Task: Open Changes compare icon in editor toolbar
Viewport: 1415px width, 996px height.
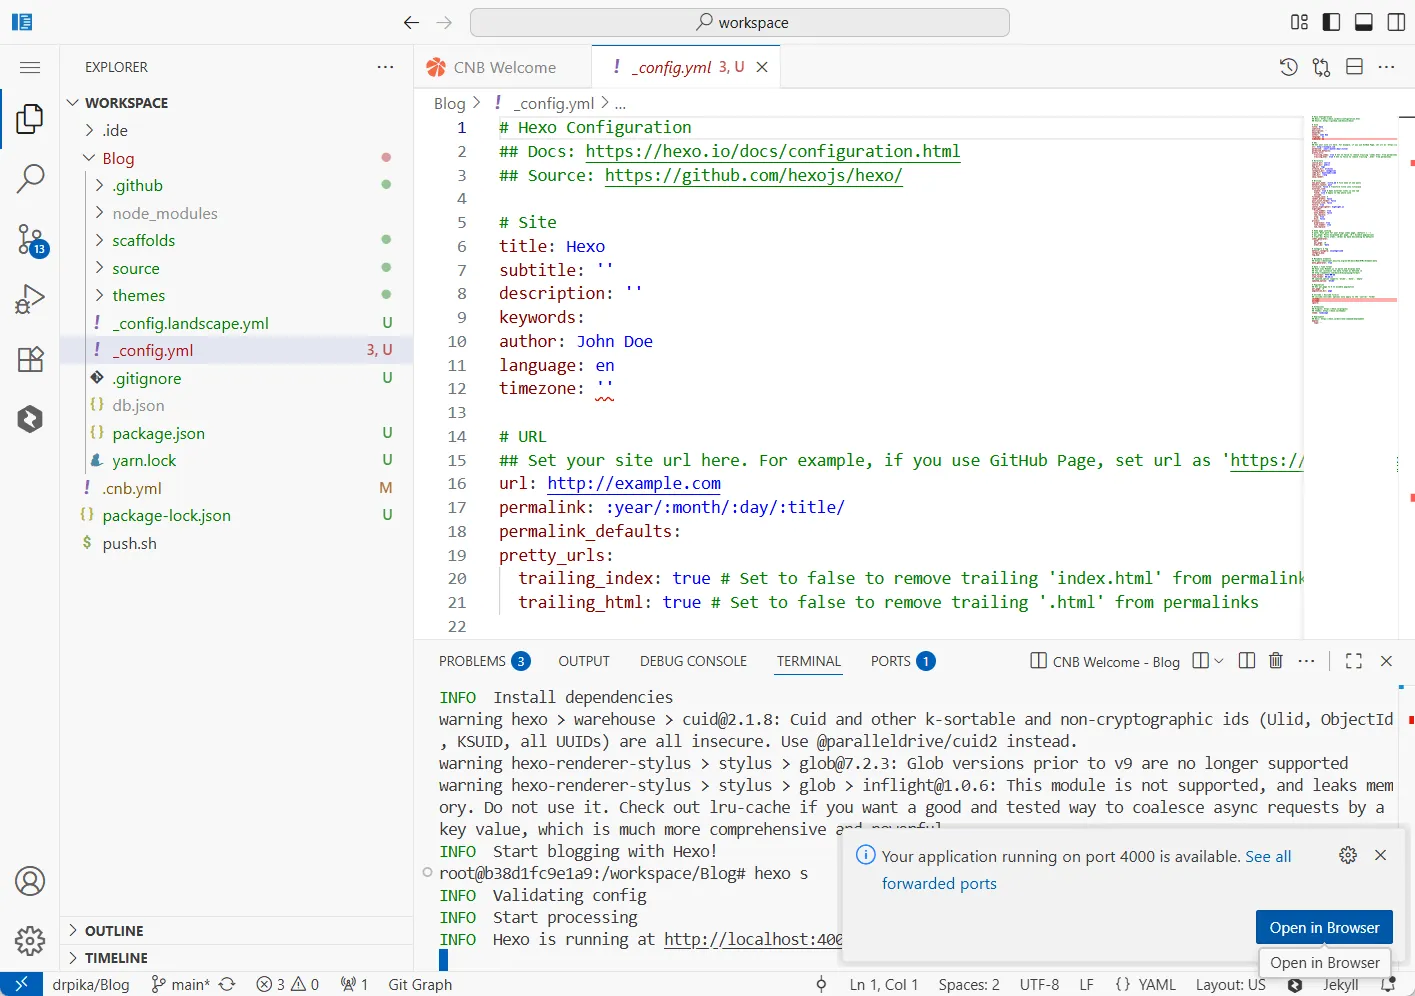Action: 1322,67
